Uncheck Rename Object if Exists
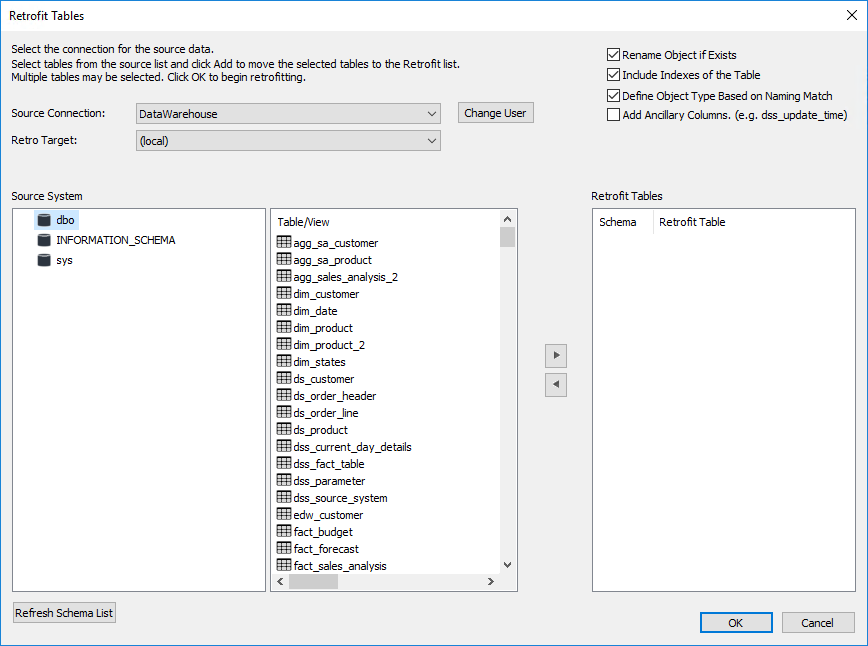The width and height of the screenshot is (868, 646). [613, 55]
